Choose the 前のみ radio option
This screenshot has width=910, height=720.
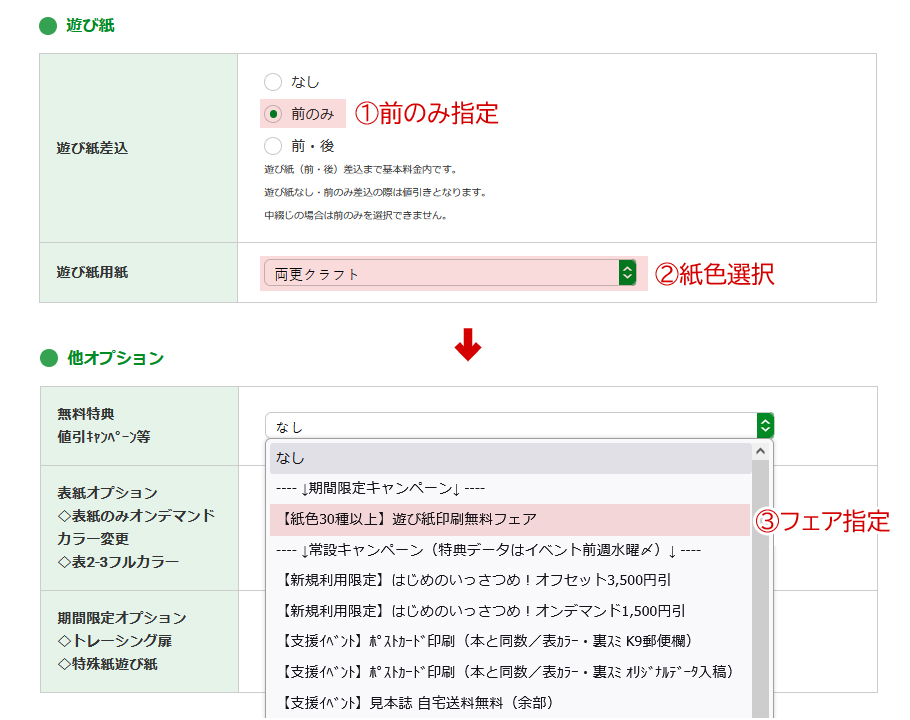pyautogui.click(x=273, y=114)
